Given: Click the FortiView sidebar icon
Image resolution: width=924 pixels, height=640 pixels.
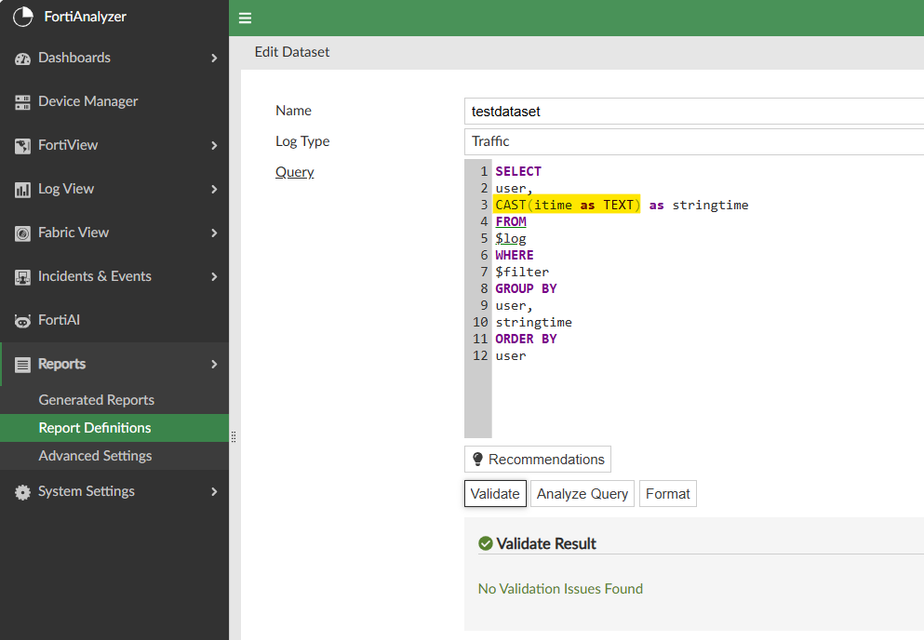Looking at the screenshot, I should (x=22, y=146).
